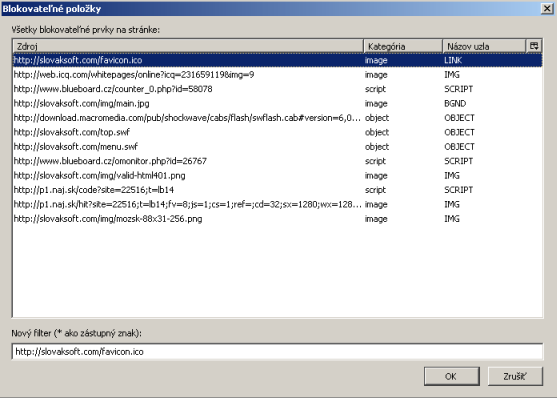Select the slovaksoft.com/favicon.ico row
557x398 pixels.
coord(277,60)
